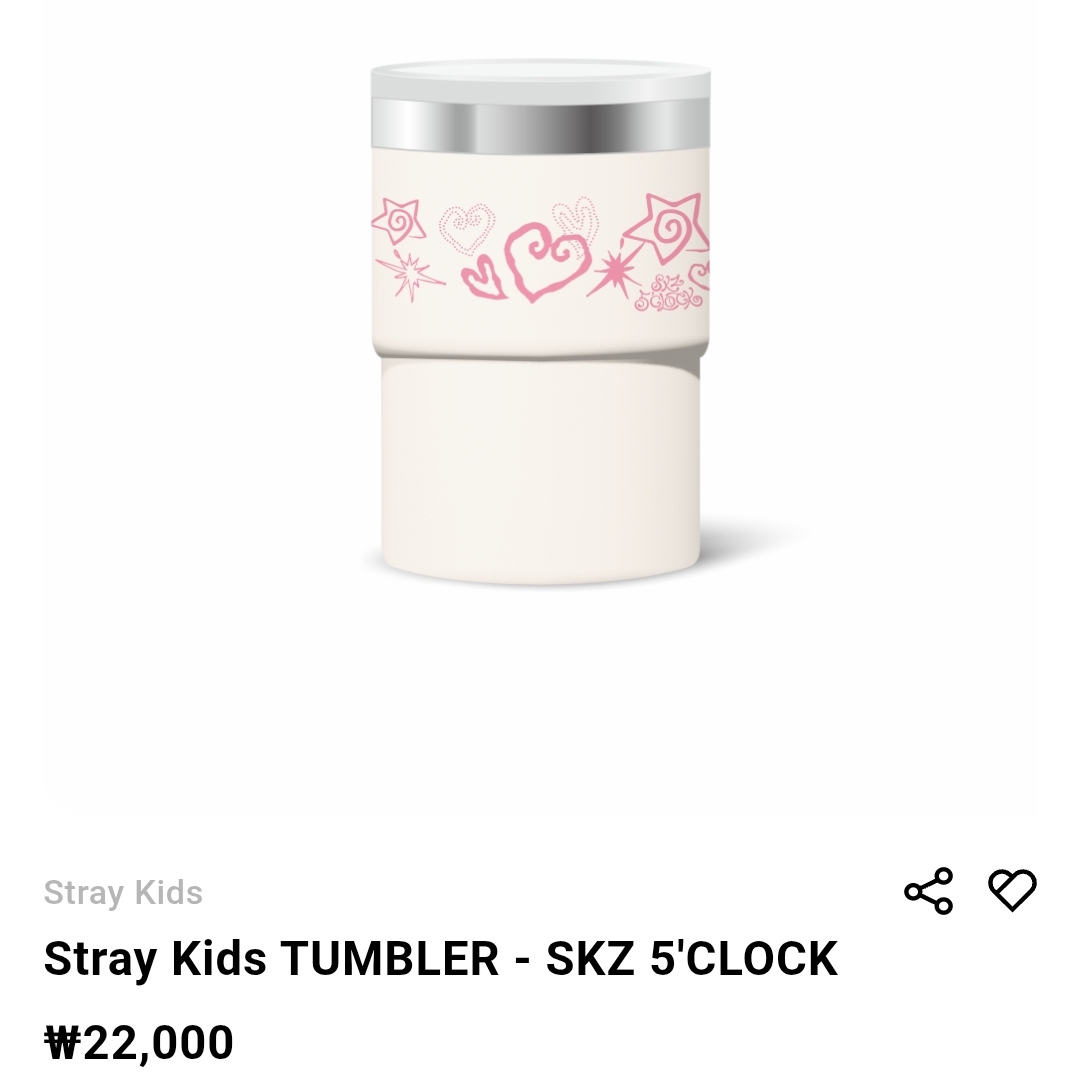Click the large spiral star on right
The image size is (1080, 1086).
[x=666, y=226]
